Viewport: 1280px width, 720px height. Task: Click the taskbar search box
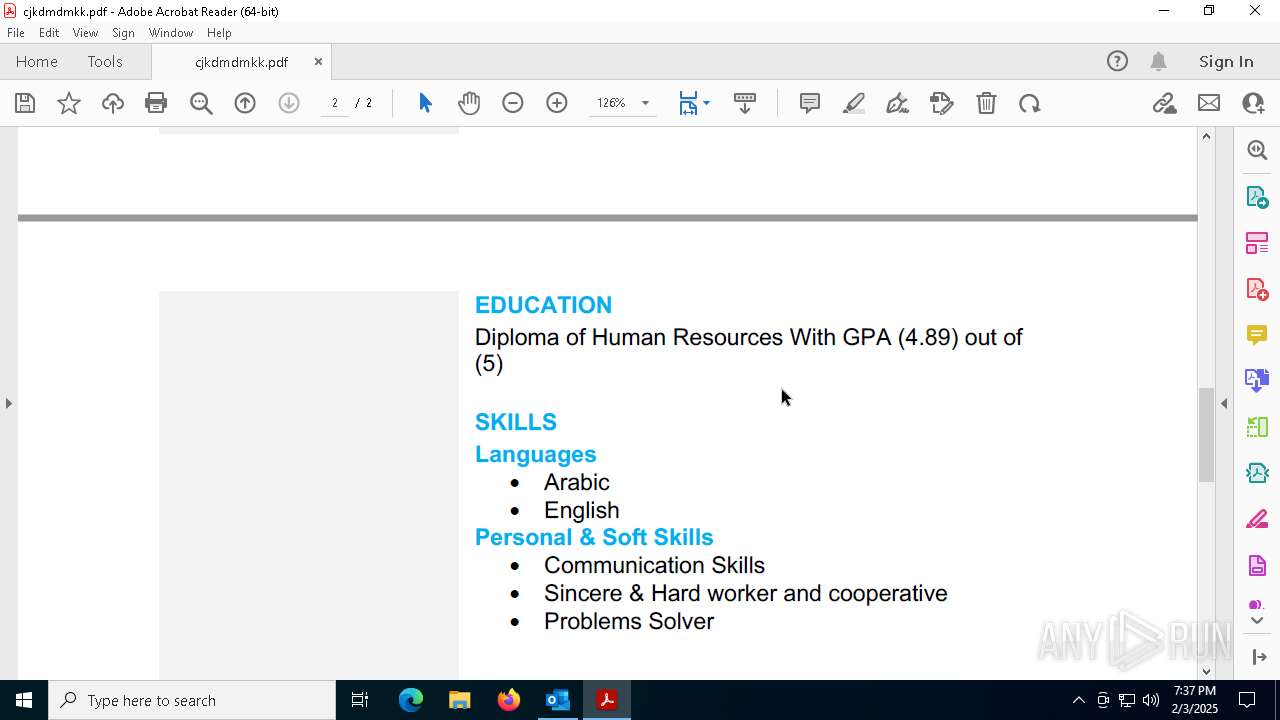(x=192, y=700)
